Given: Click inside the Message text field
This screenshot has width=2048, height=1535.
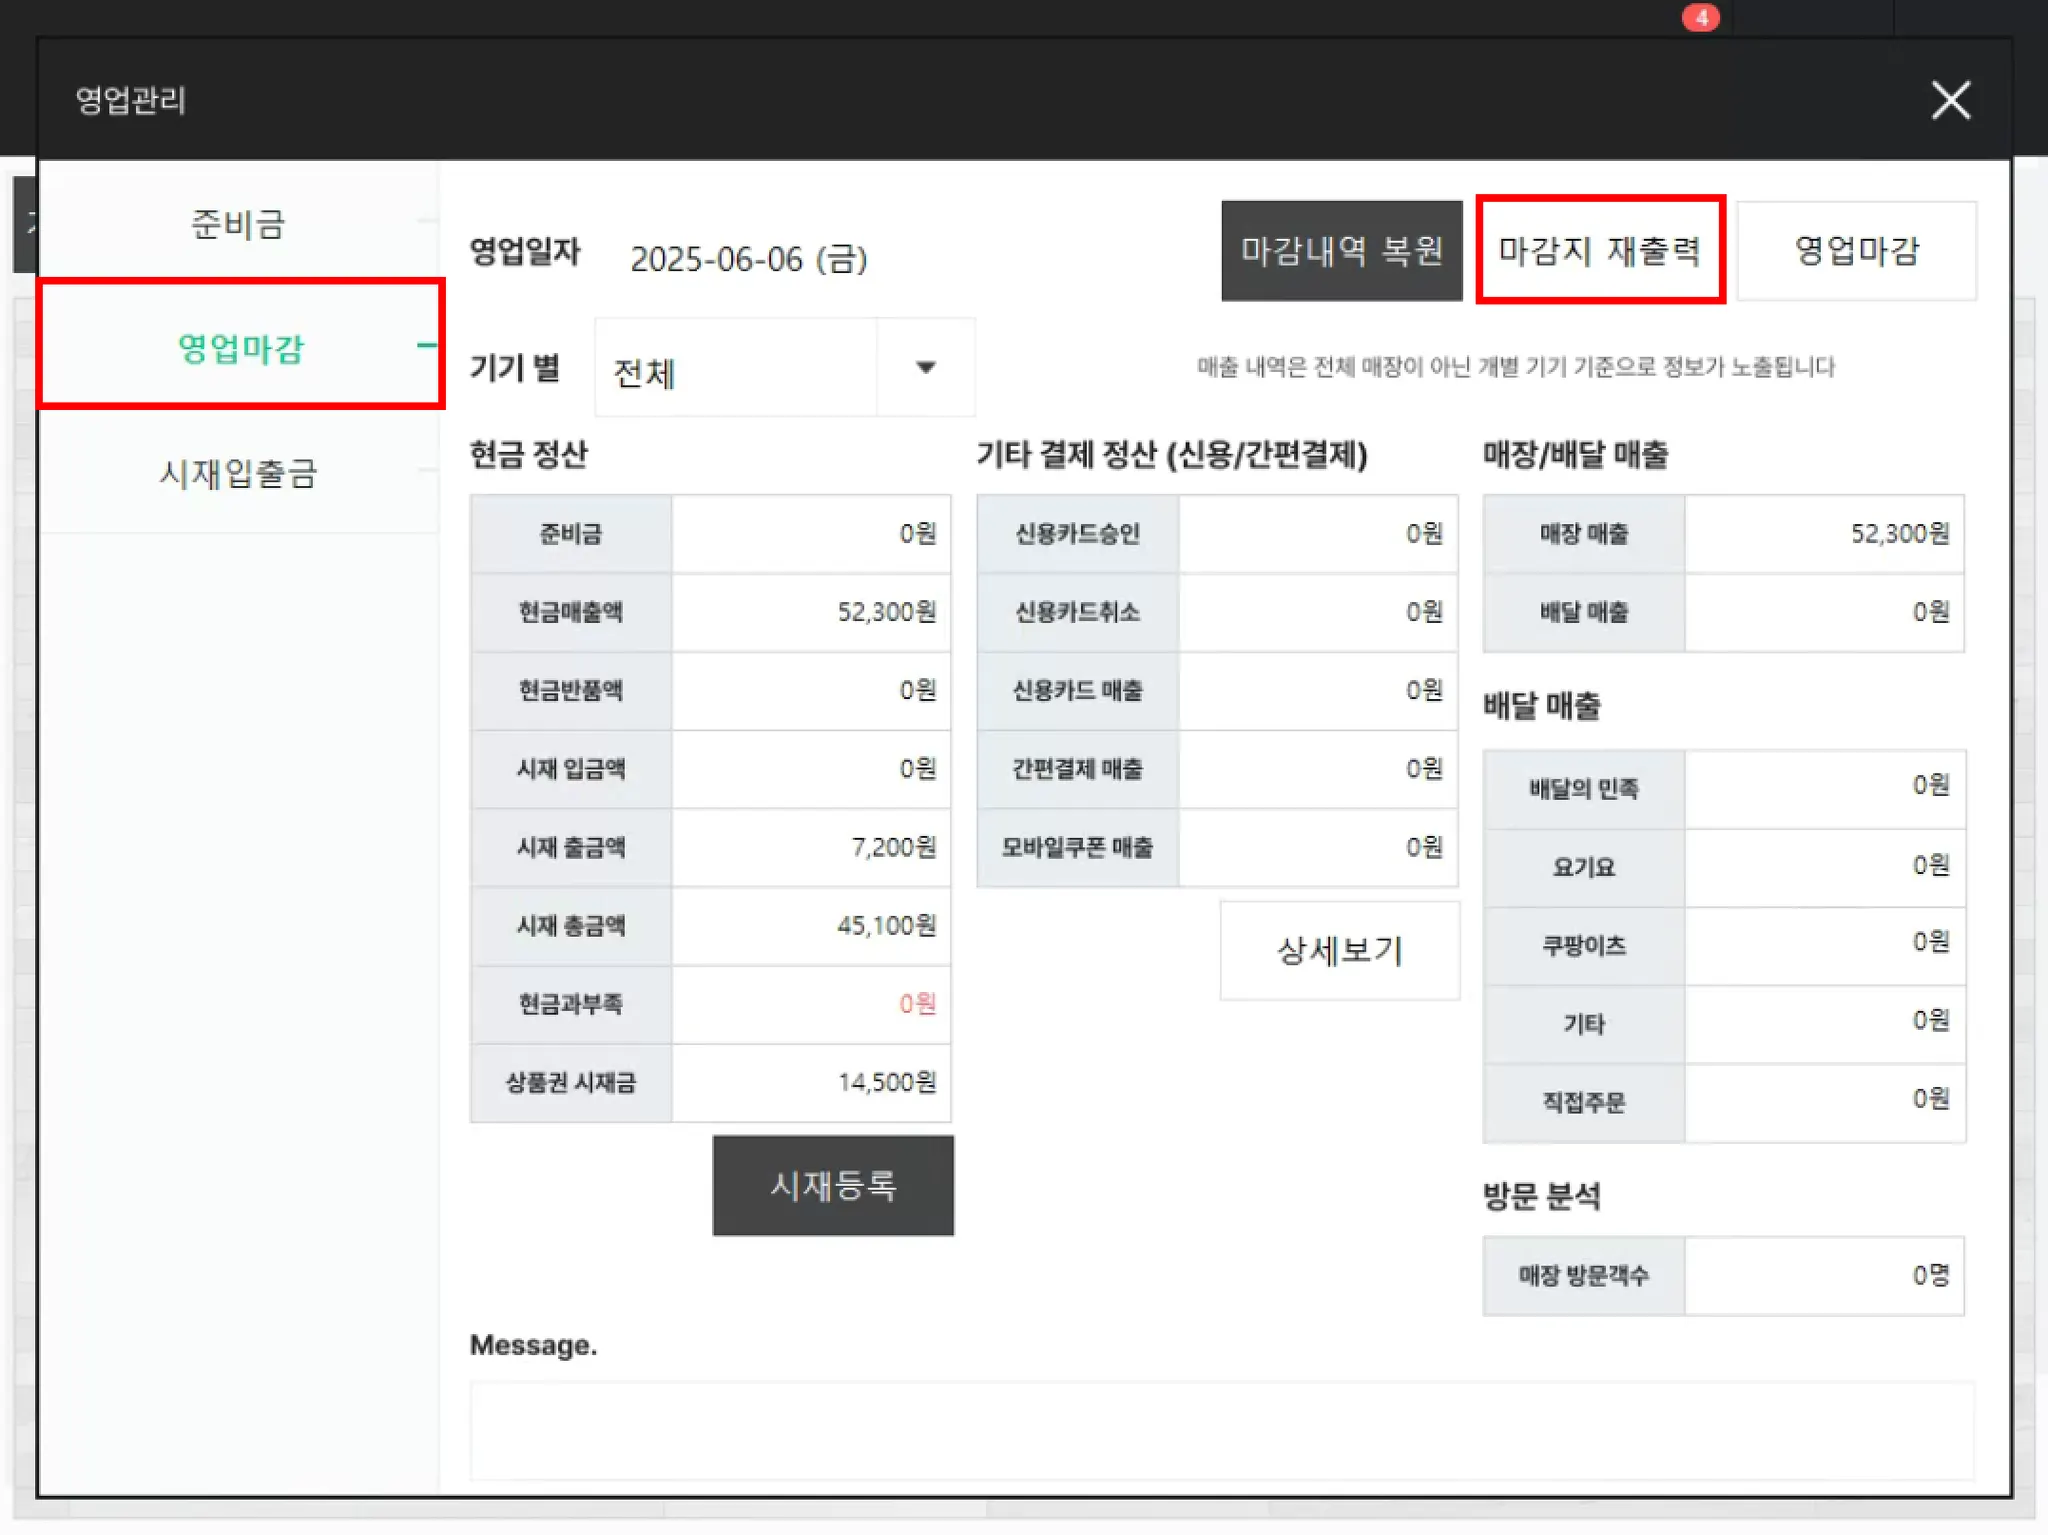Looking at the screenshot, I should tap(1221, 1430).
